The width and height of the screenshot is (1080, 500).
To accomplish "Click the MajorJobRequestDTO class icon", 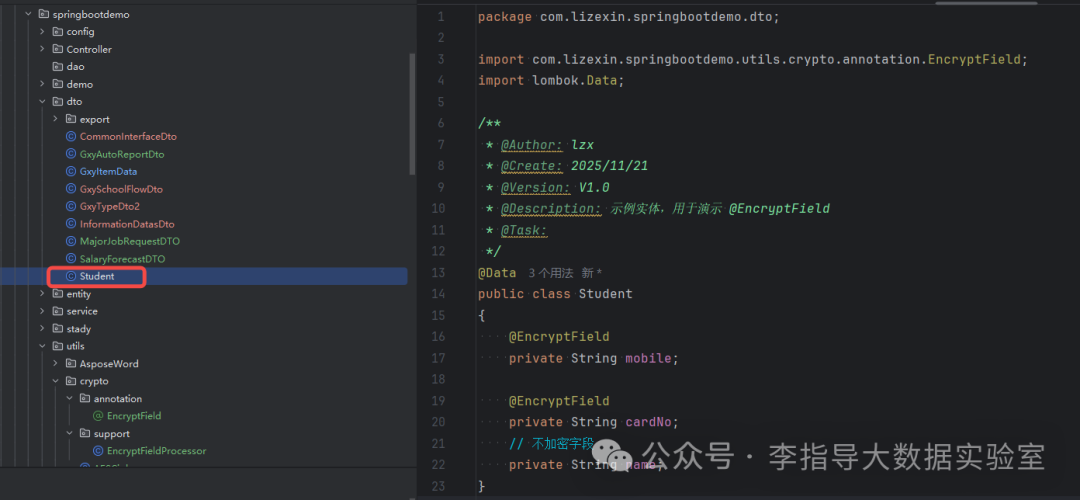I will (71, 241).
